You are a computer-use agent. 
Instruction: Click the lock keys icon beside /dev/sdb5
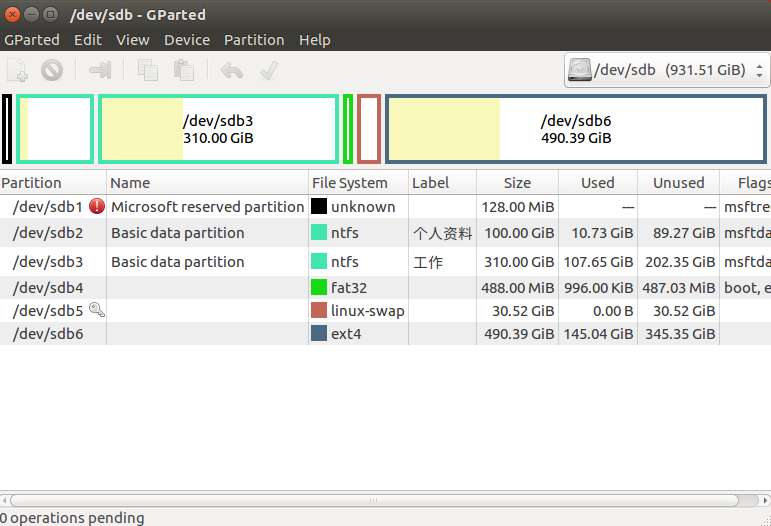tap(97, 310)
